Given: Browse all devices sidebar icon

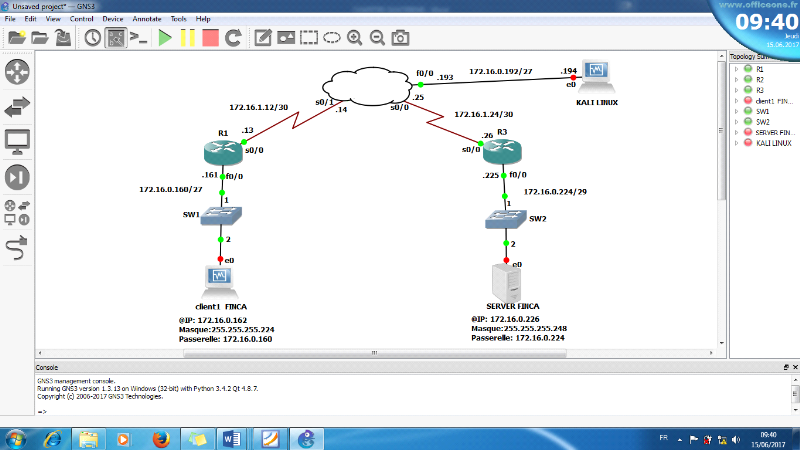Looking at the screenshot, I should 17,213.
